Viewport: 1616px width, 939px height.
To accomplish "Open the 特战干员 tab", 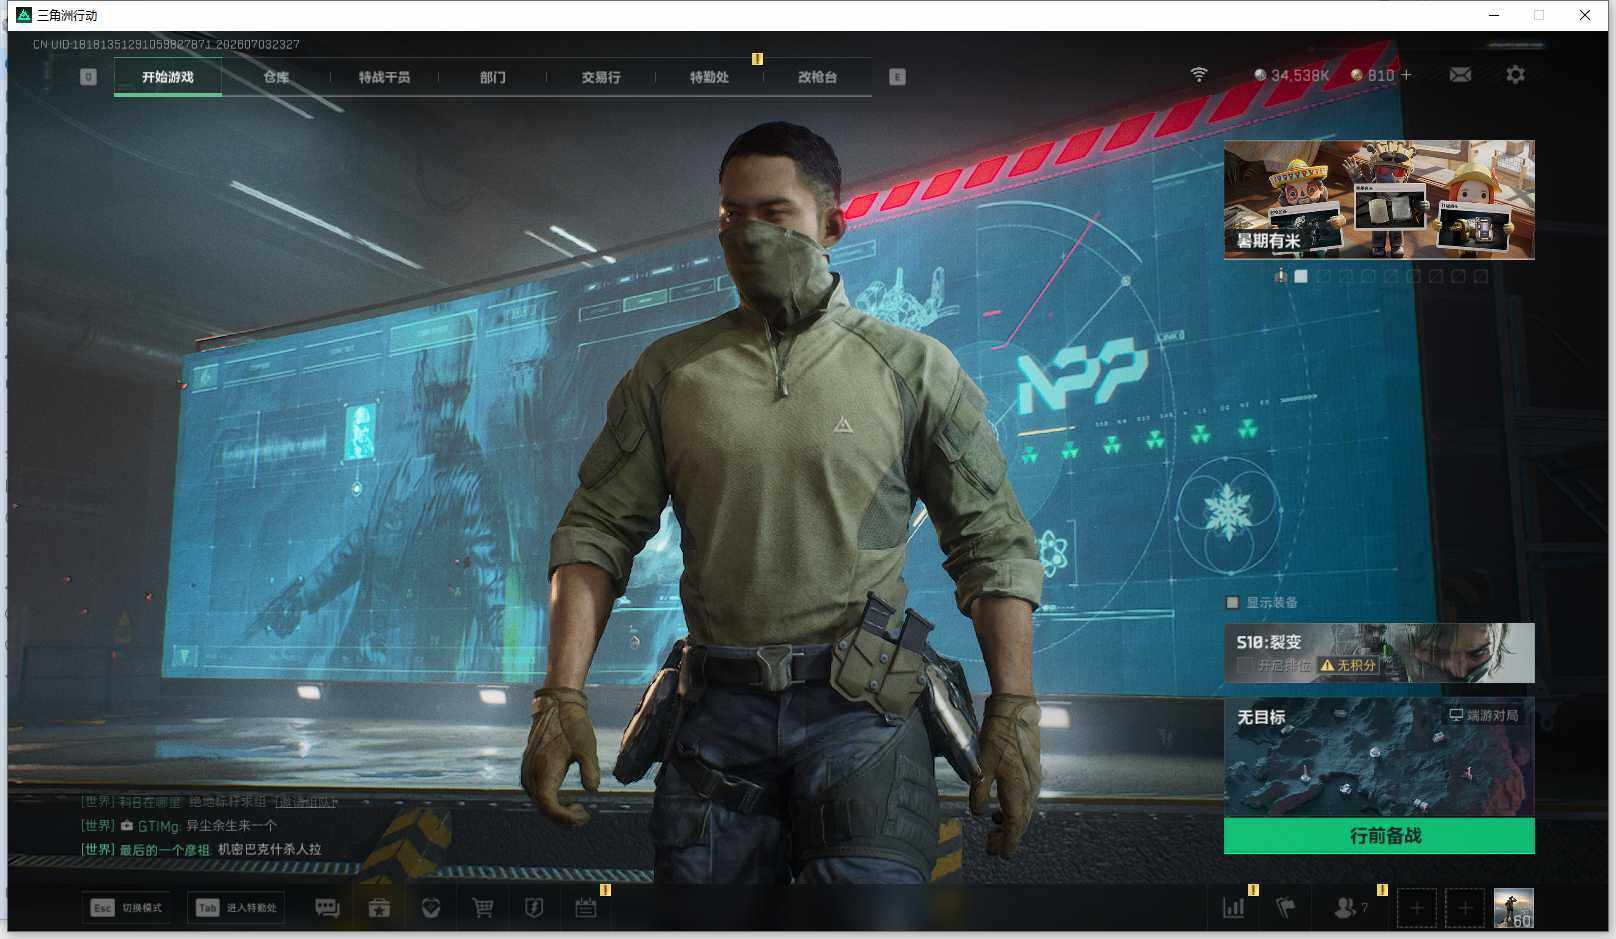I will tap(384, 77).
